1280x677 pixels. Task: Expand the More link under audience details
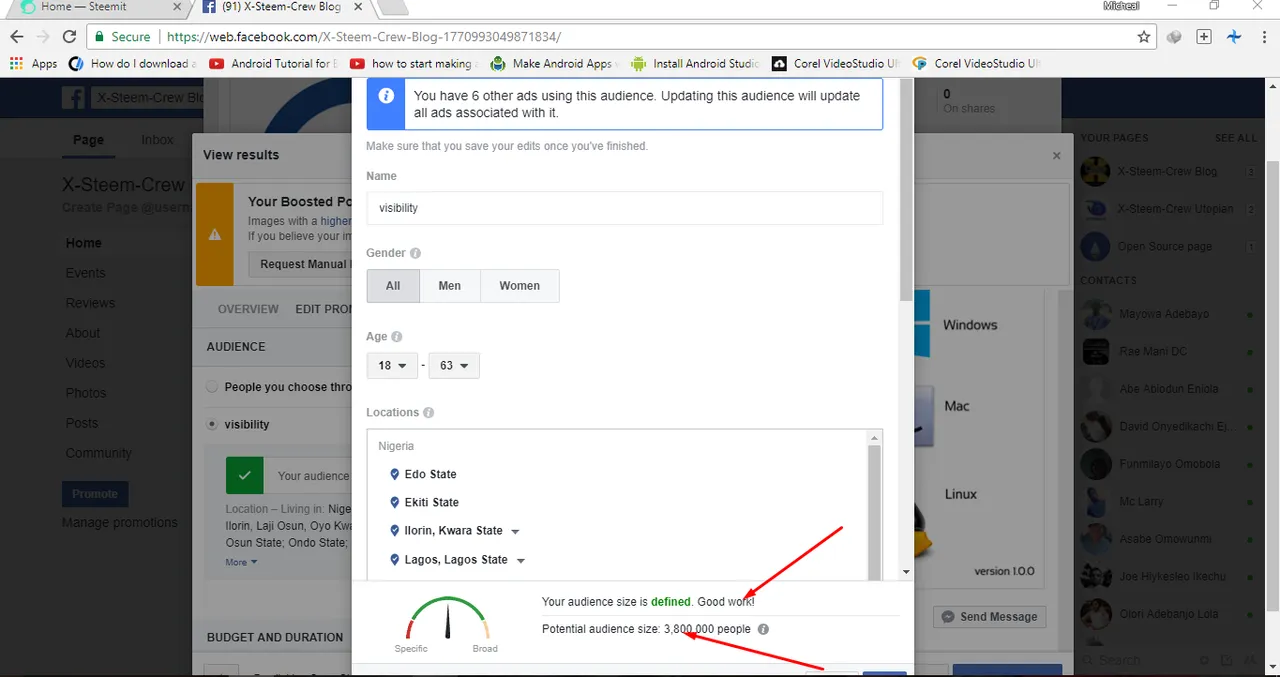(x=241, y=562)
